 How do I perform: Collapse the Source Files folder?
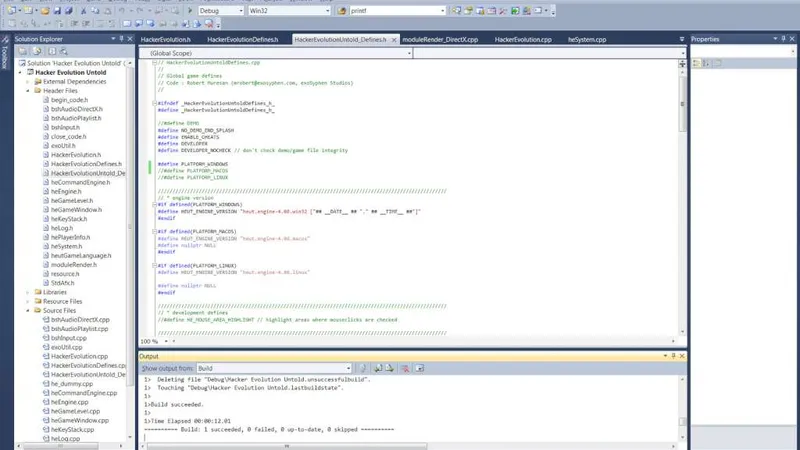(x=28, y=311)
